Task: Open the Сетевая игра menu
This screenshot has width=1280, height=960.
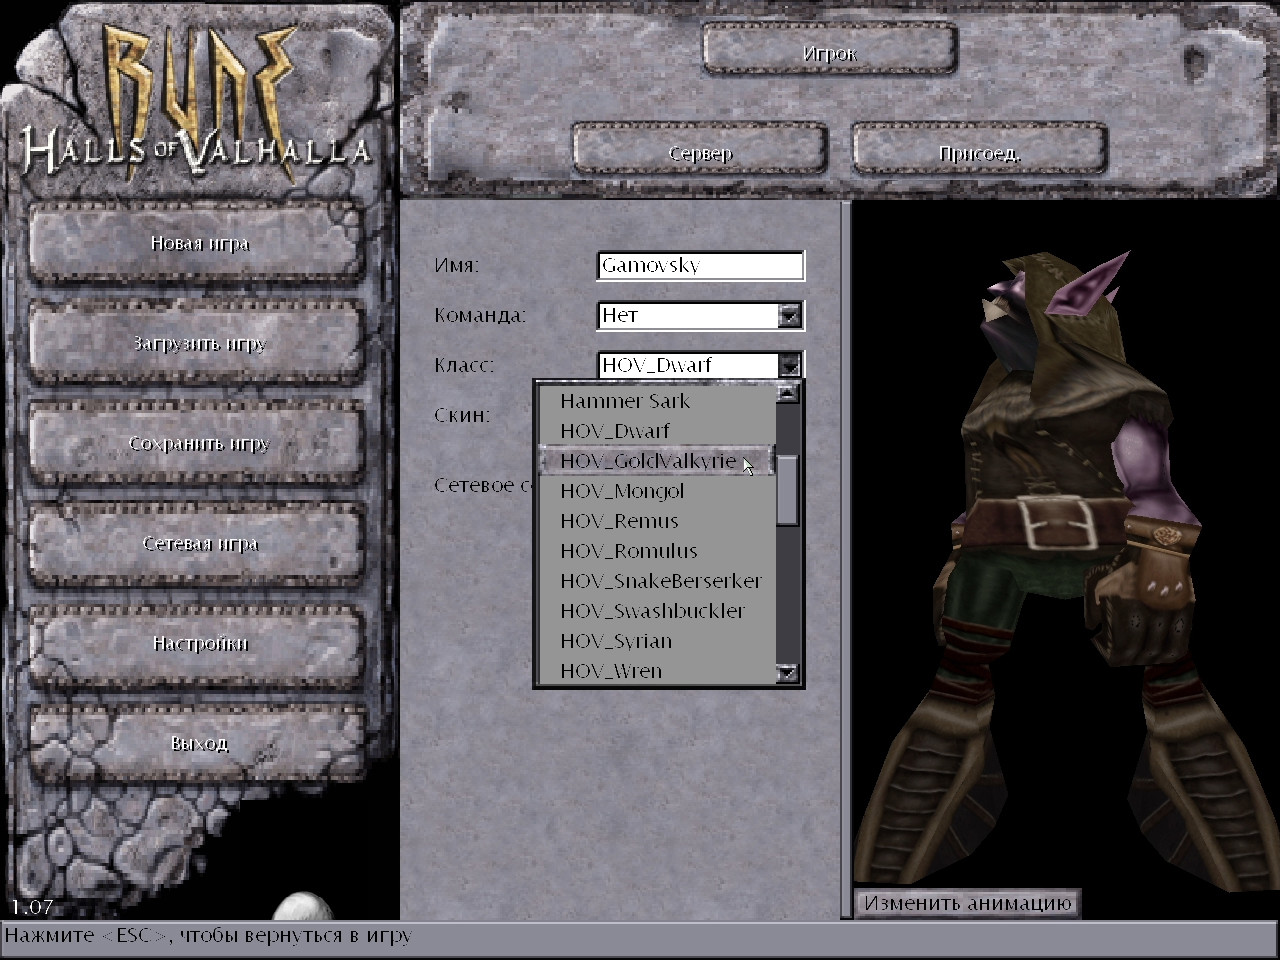Action: click(199, 543)
